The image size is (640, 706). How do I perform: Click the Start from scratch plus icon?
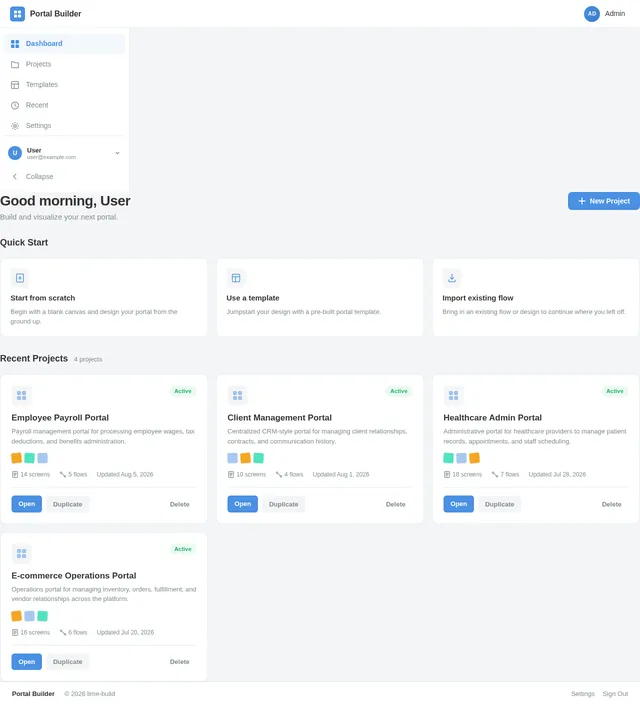pyautogui.click(x=20, y=278)
